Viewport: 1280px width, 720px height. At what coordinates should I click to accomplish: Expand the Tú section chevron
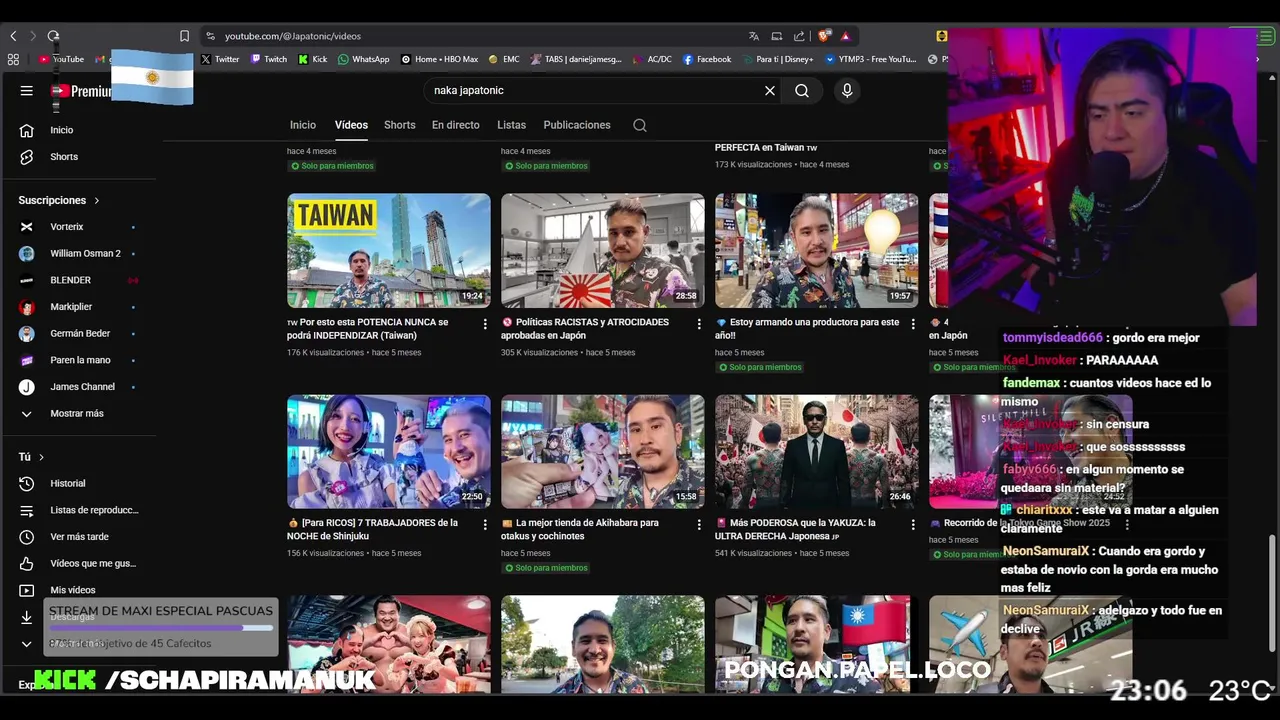click(x=41, y=457)
